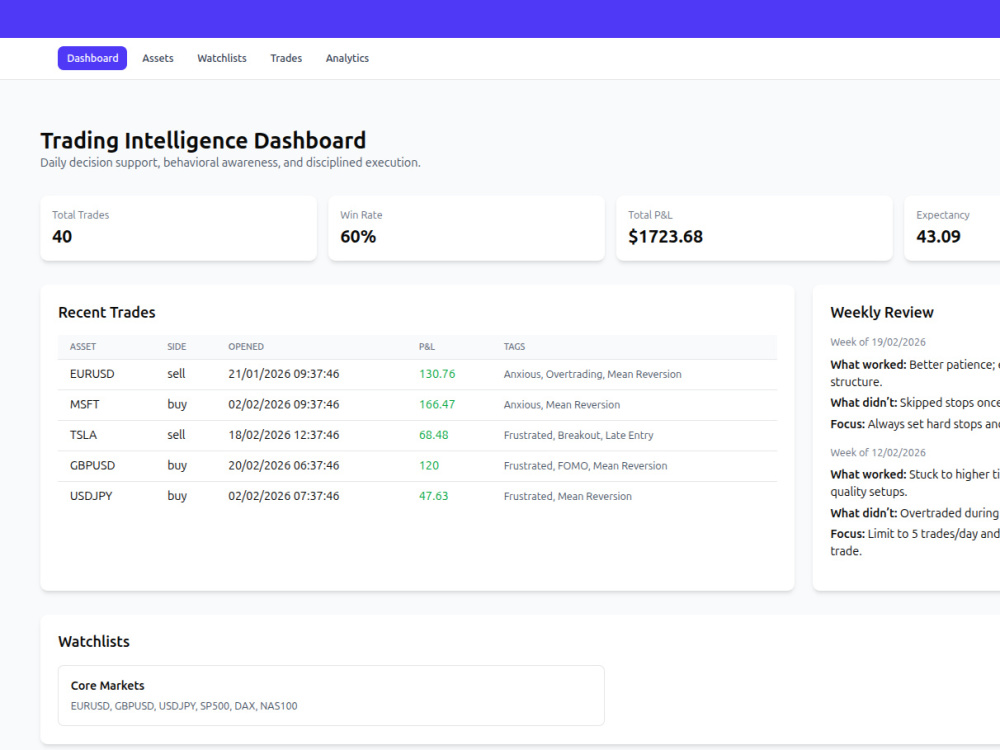This screenshot has height=750, width=1000.
Task: Go to the Watchlists tab
Action: (222, 58)
